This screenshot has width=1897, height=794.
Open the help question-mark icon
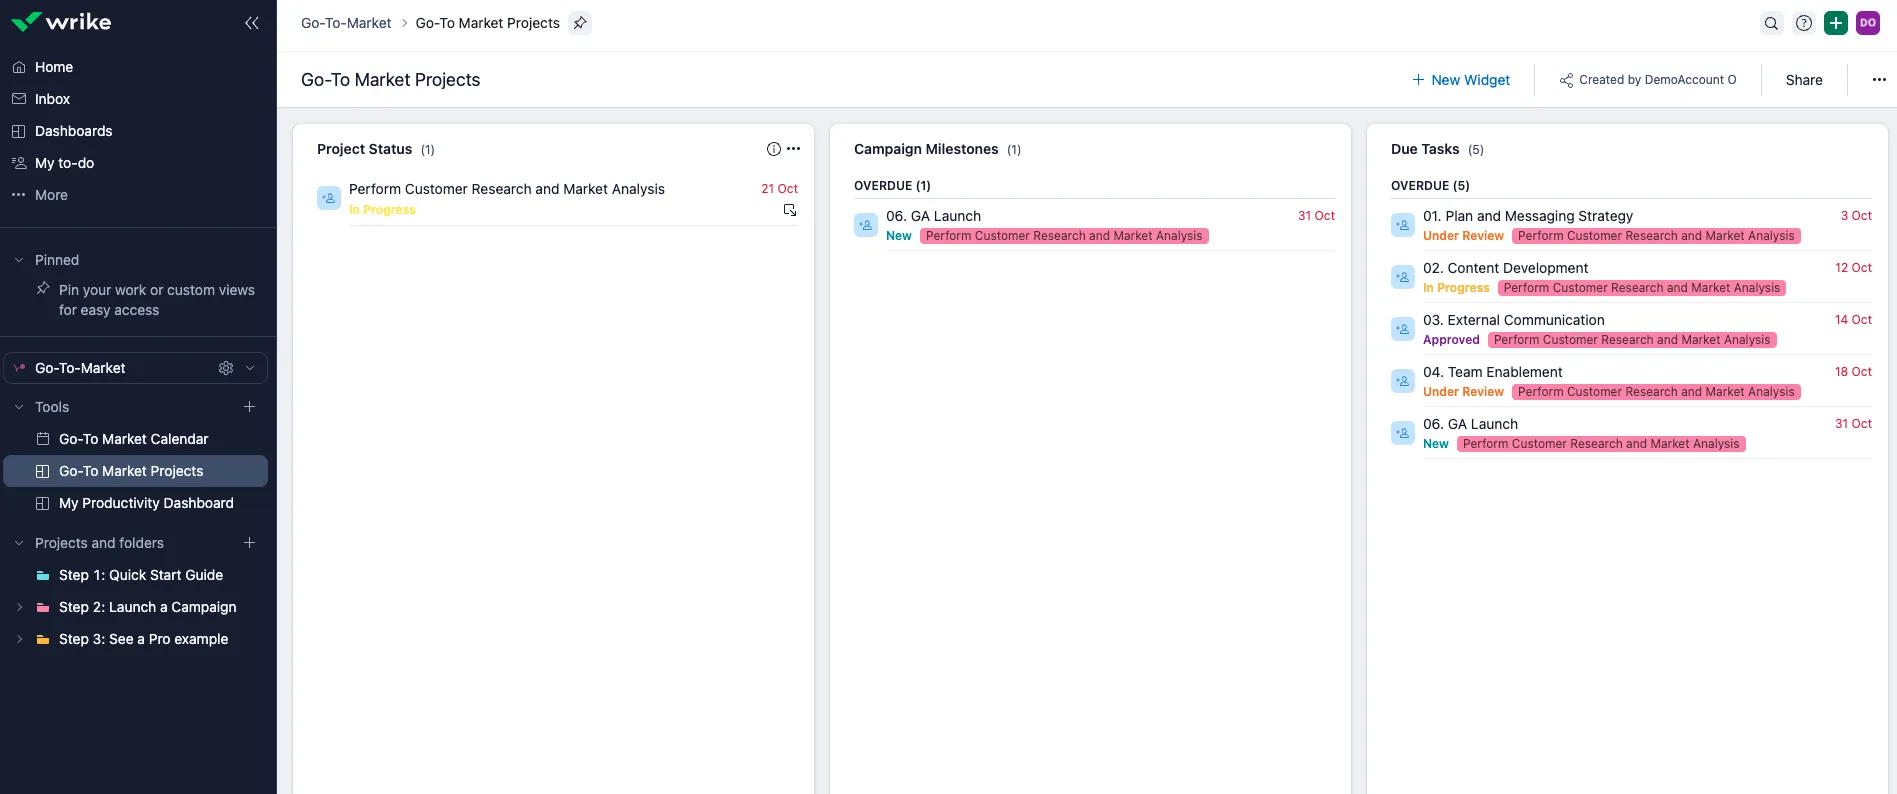1804,23
